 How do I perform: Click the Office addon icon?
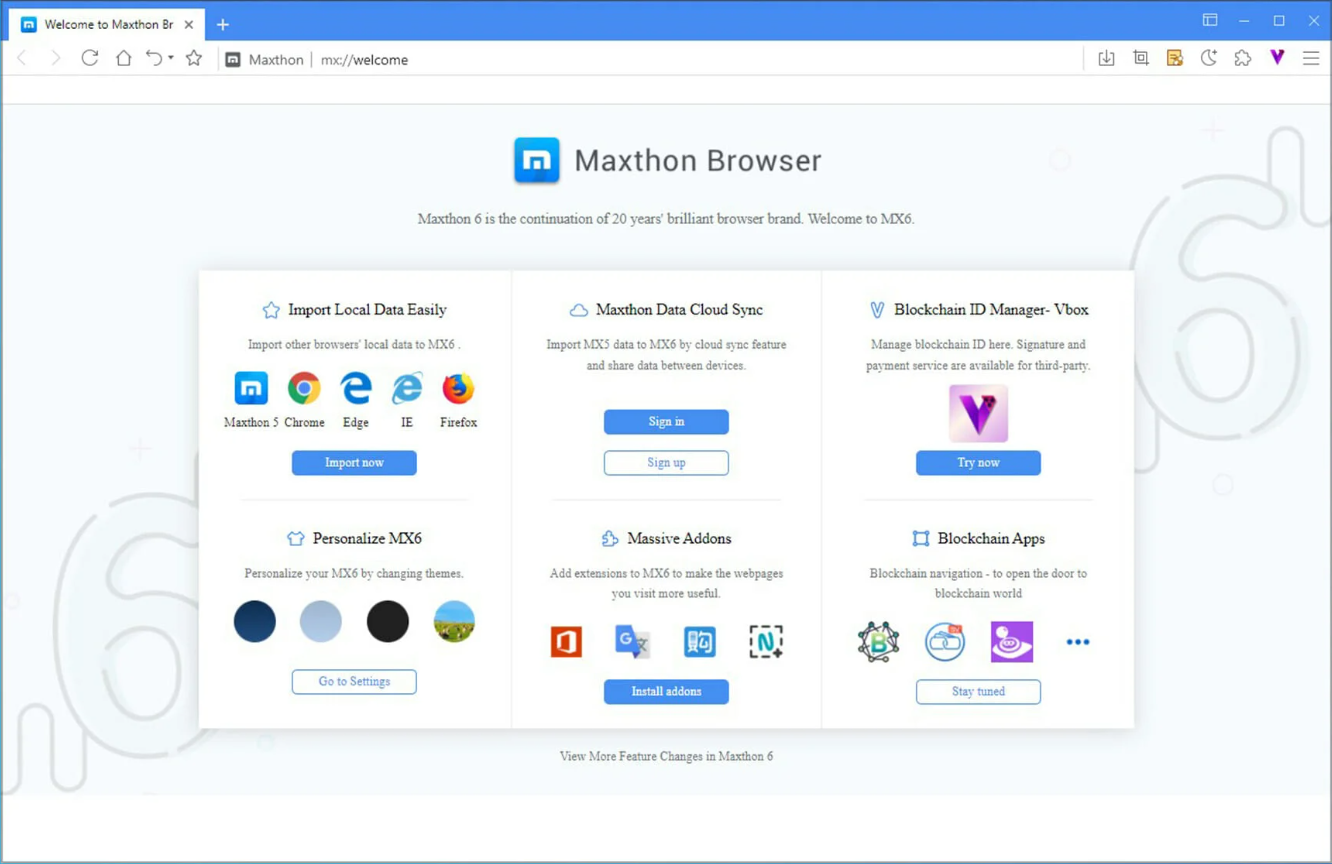(x=566, y=641)
